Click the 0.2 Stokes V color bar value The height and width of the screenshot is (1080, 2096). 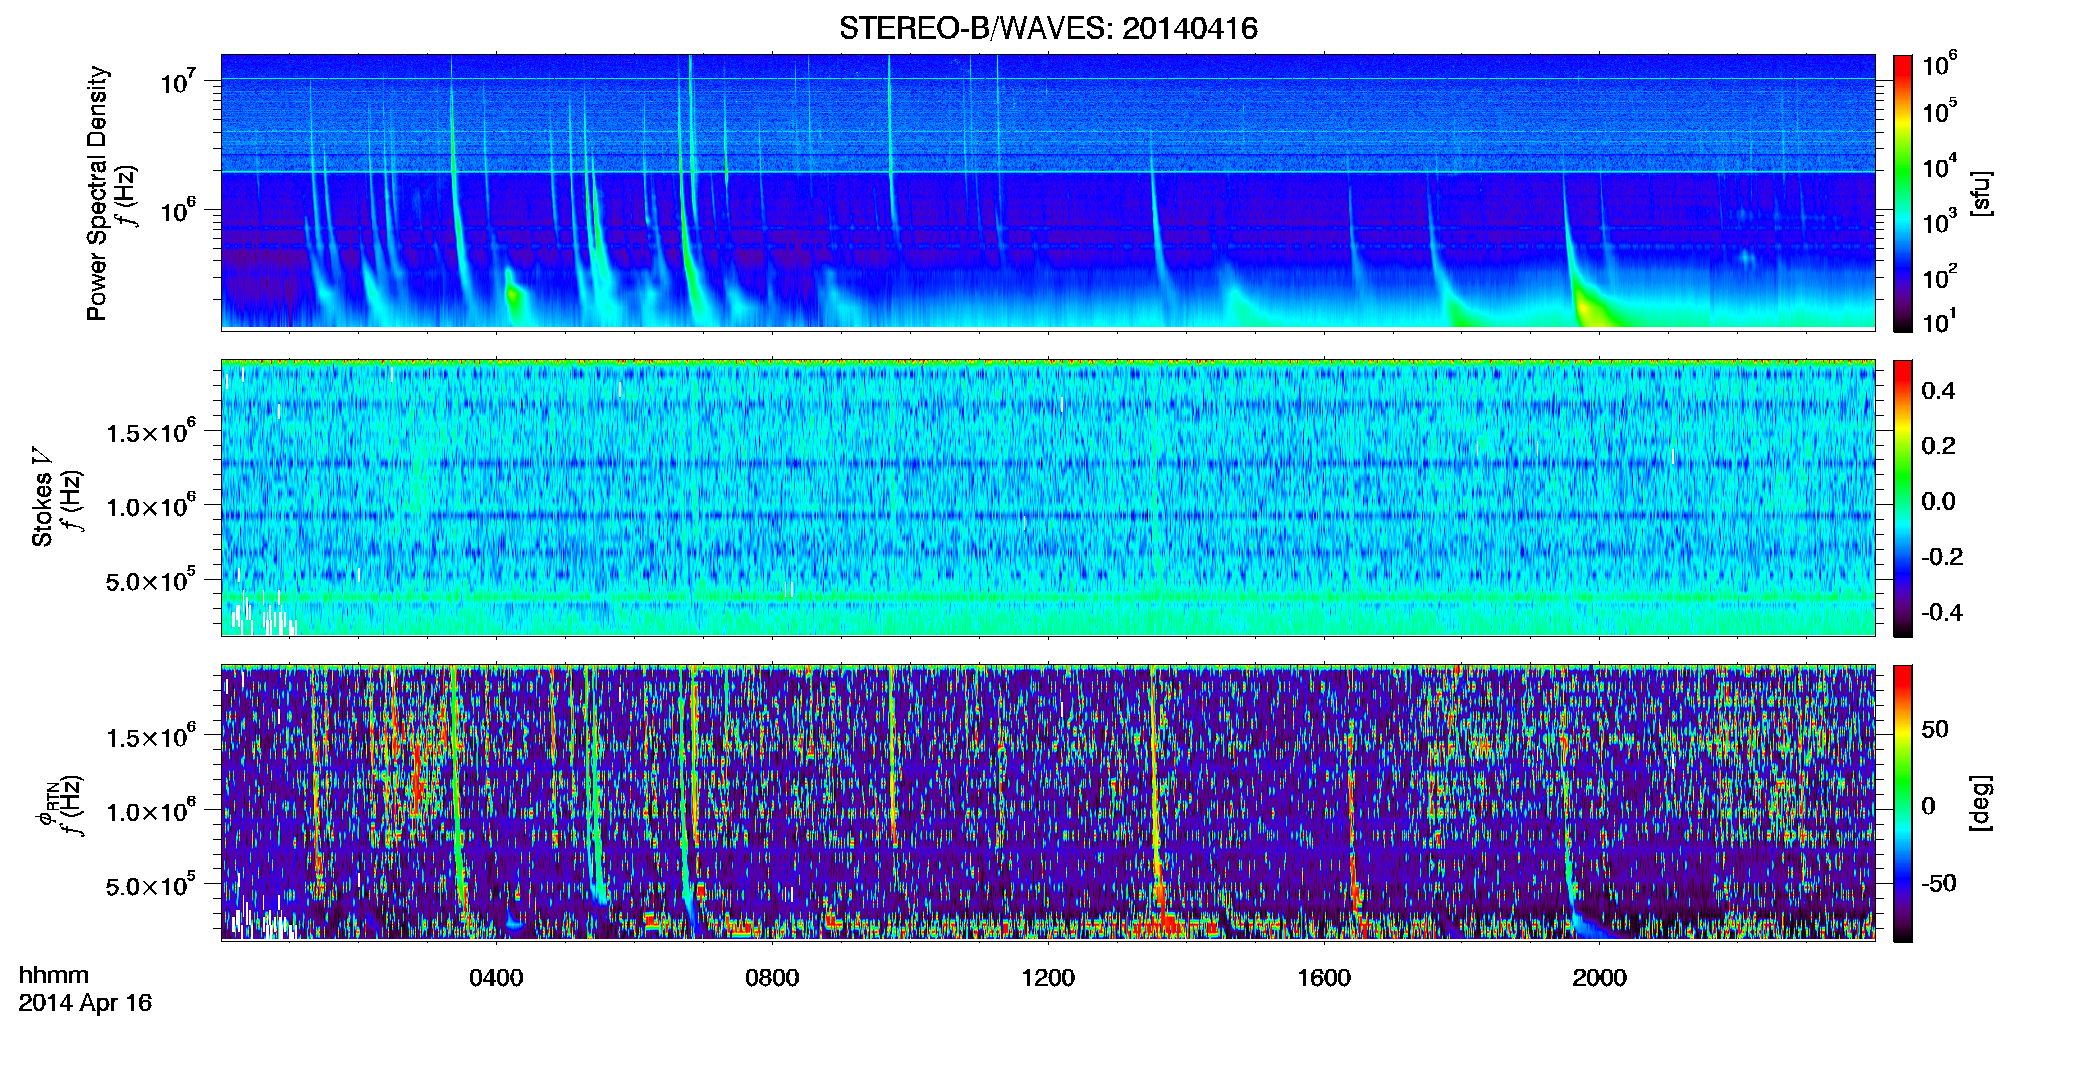pyautogui.click(x=1939, y=446)
